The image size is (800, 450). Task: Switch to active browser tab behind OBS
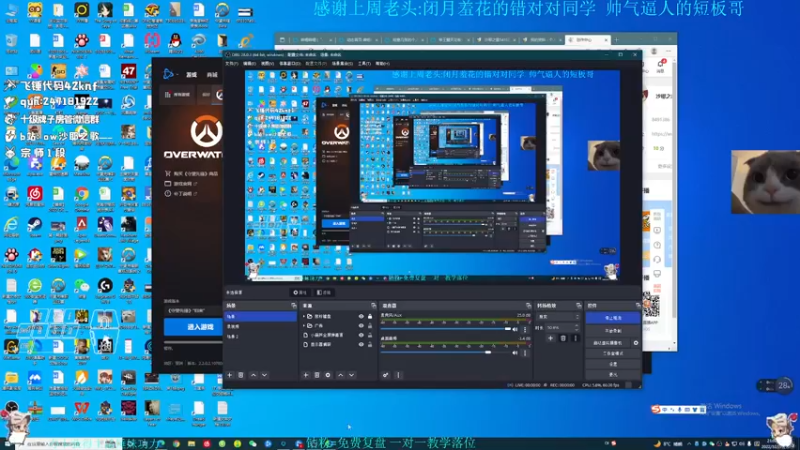point(587,39)
